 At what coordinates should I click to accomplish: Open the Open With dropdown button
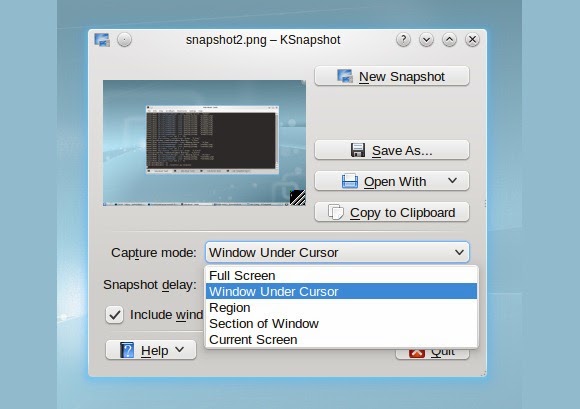(x=392, y=181)
